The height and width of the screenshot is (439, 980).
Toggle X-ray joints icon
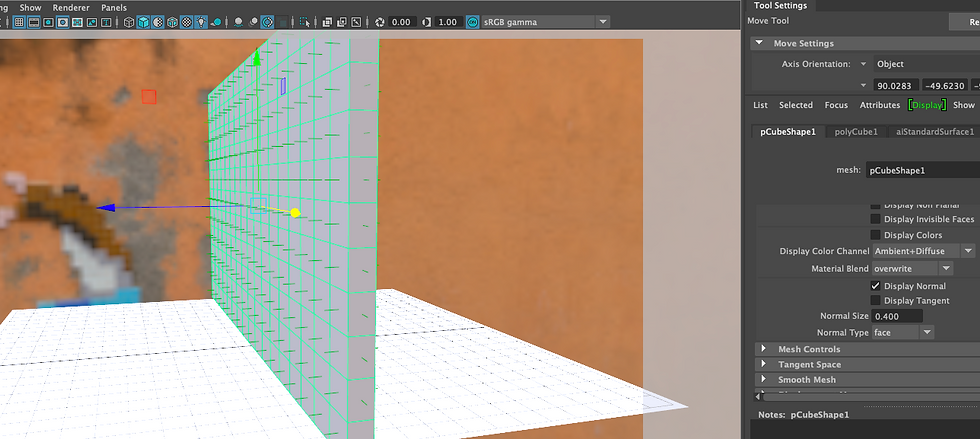[x=356, y=22]
